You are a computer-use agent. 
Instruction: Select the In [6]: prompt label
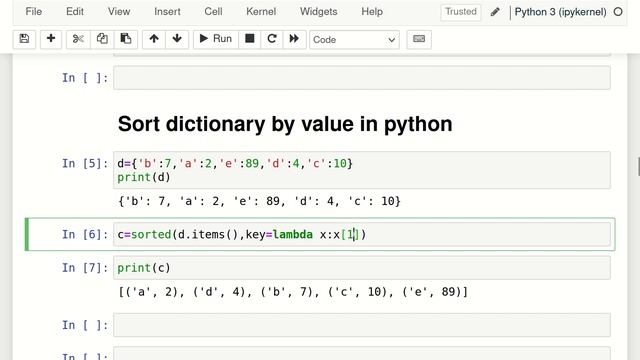[x=85, y=234]
